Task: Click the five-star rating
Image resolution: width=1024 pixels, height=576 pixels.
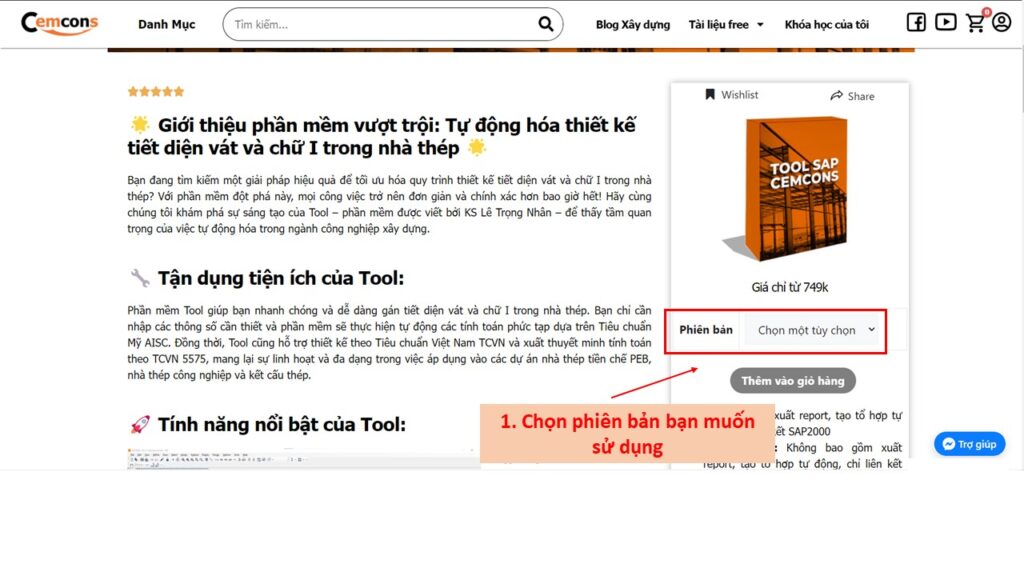Action: click(156, 92)
